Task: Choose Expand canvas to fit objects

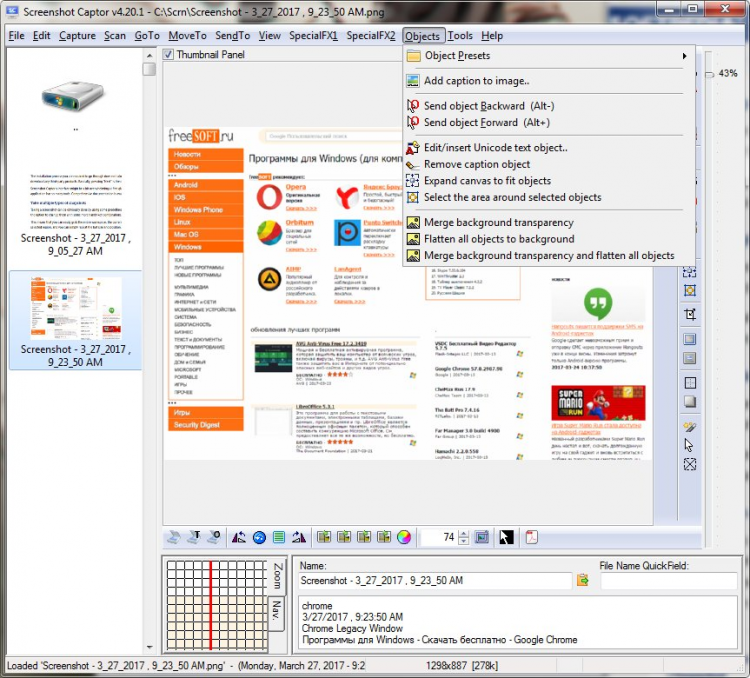Action: pos(548,181)
